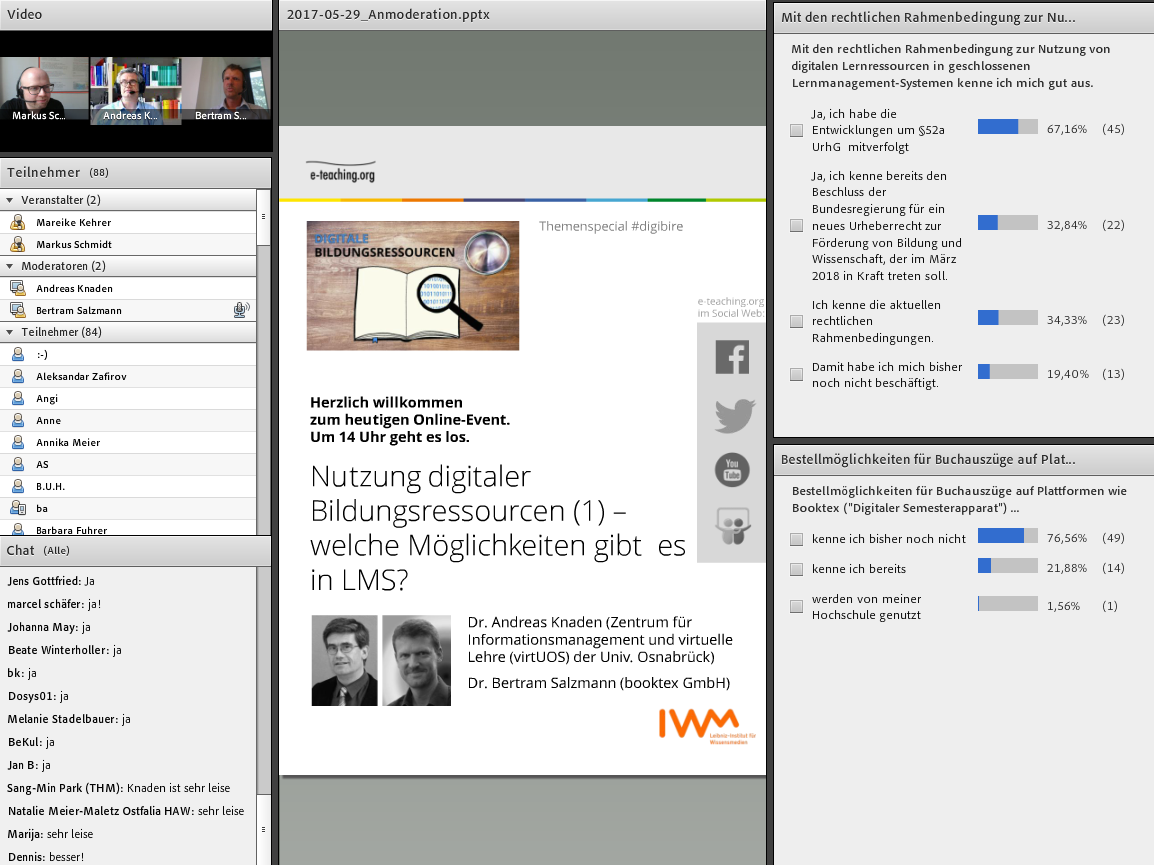The height and width of the screenshot is (865, 1154).
Task: Click the presenter icon next to Bertram Salzmann
Action: (x=18, y=310)
